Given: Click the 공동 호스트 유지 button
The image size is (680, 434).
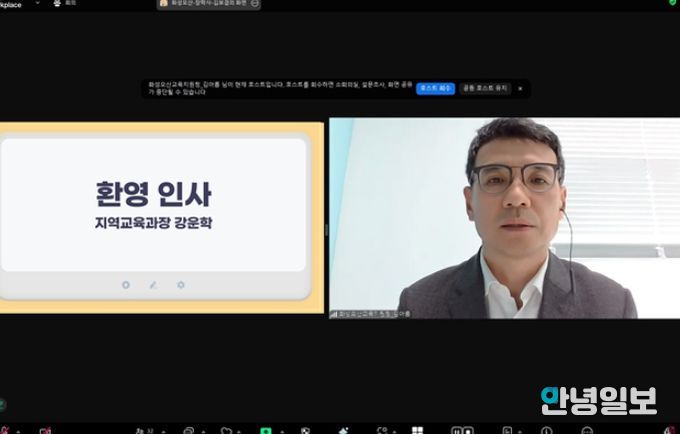Looking at the screenshot, I should coord(485,88).
